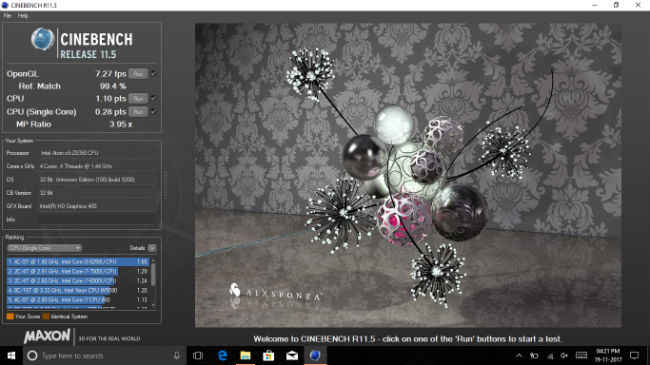
Task: Toggle the CPU test checkbox
Action: pyautogui.click(x=154, y=99)
